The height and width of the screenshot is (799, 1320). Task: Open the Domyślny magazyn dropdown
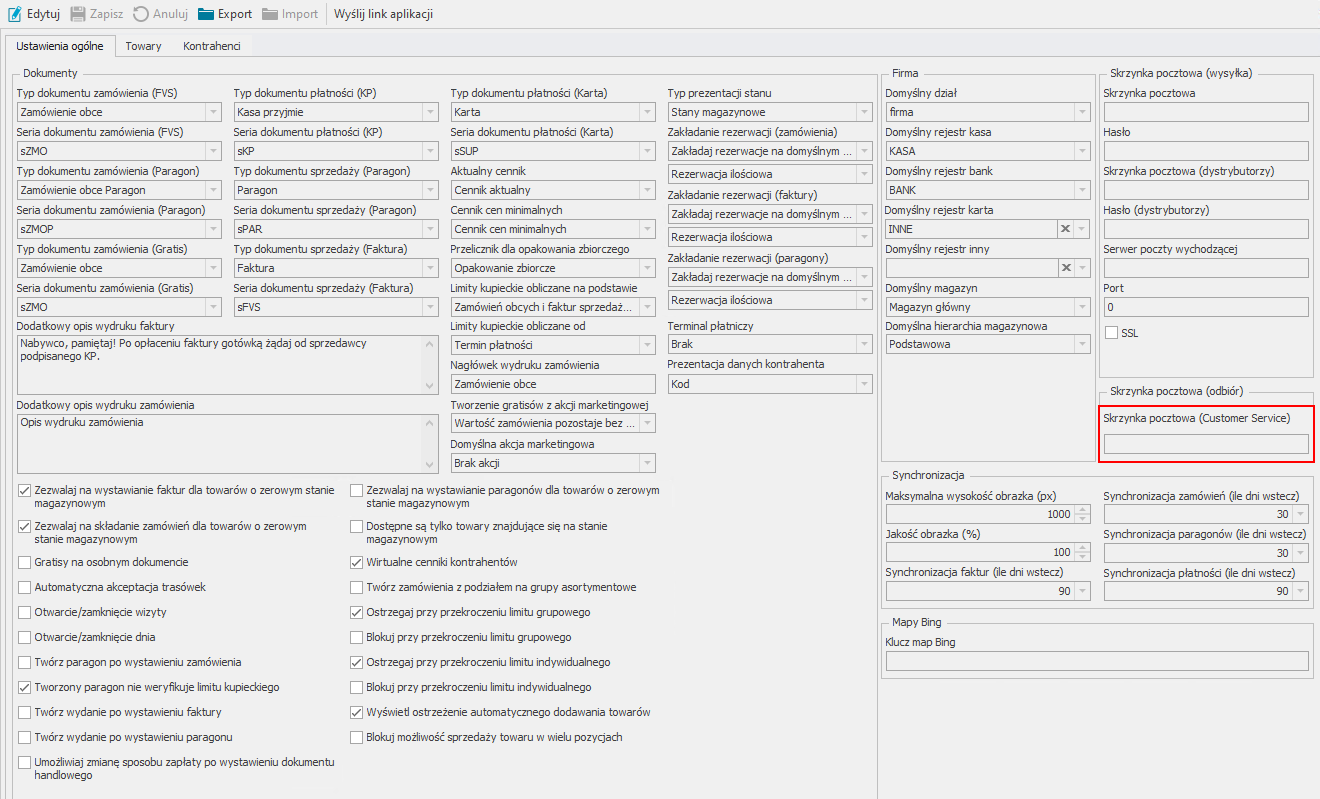(x=1081, y=307)
